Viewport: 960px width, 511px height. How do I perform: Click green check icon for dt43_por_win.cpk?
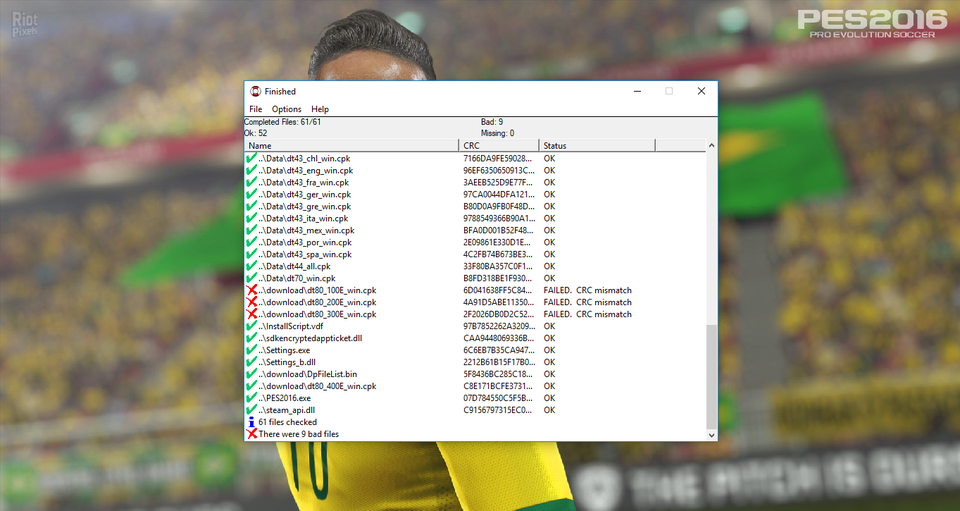(x=252, y=242)
